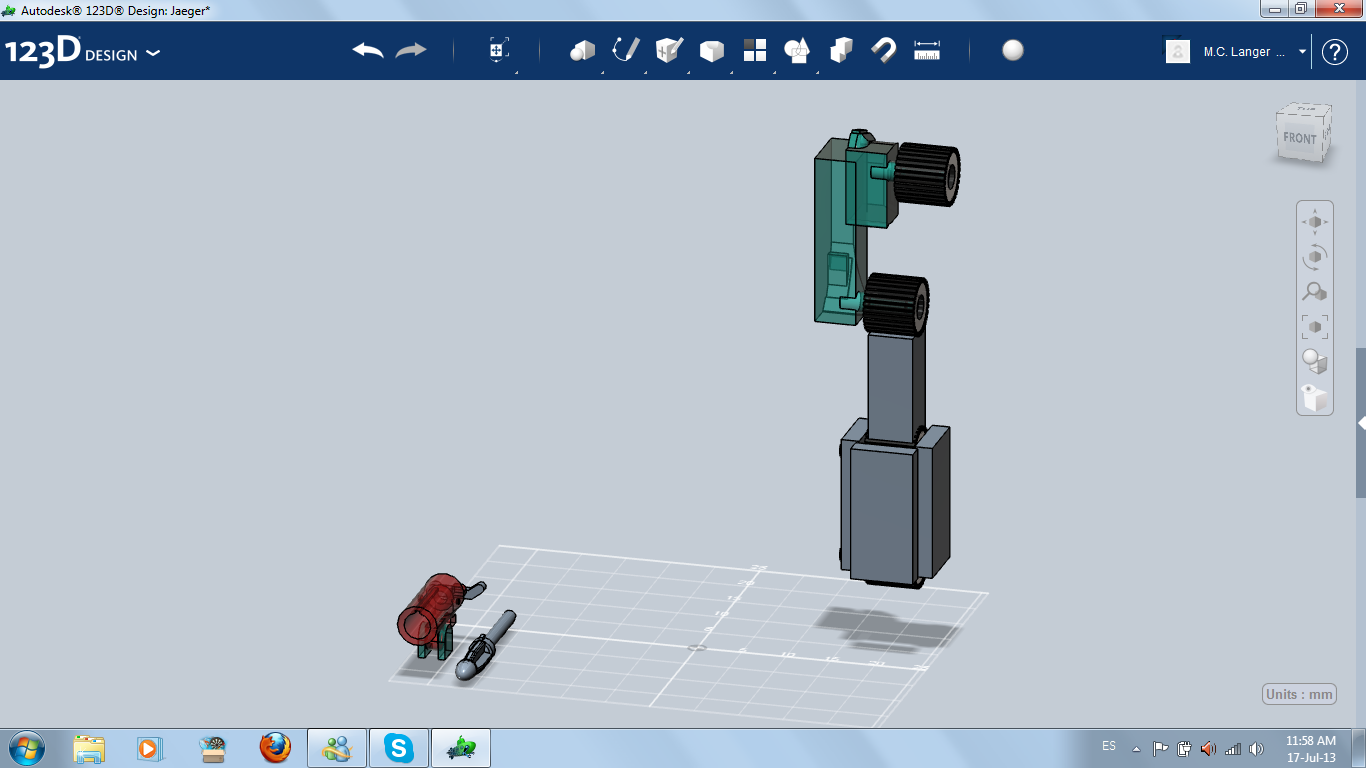Viewport: 1366px width, 768px height.
Task: Open Skype from the taskbar
Action: point(399,748)
